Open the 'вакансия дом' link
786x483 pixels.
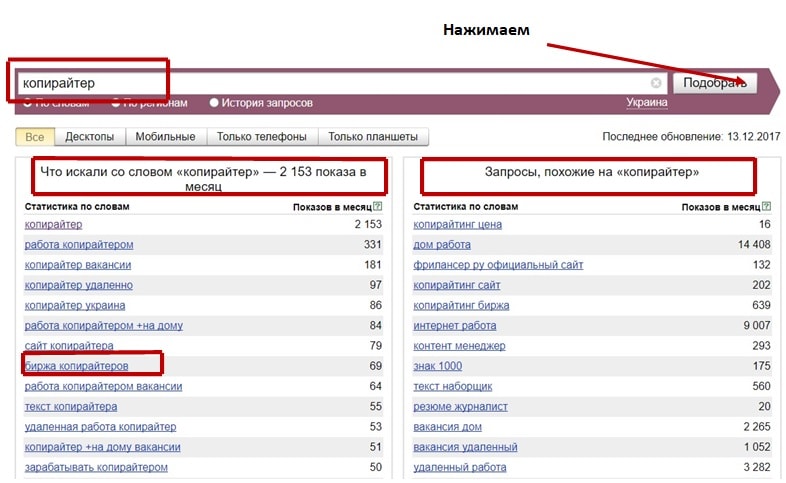[x=447, y=427]
